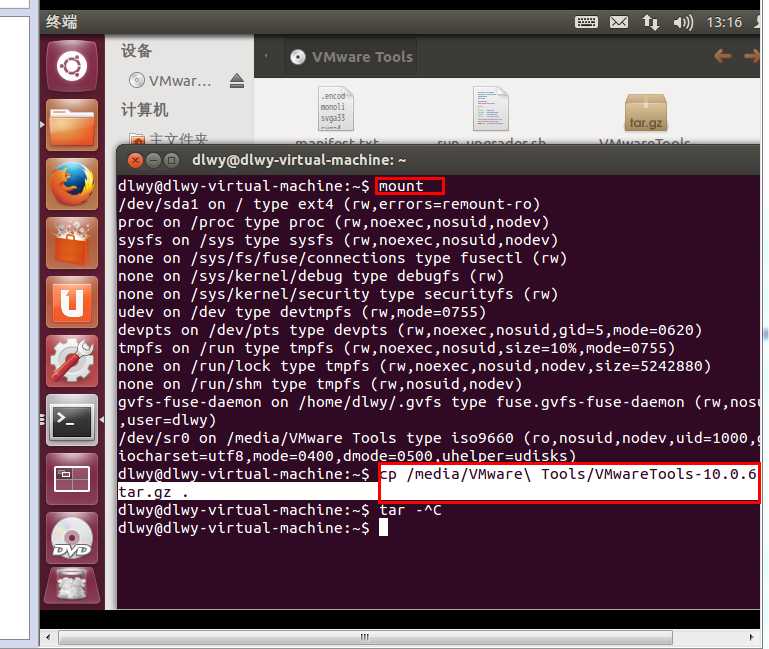Close the terminal window red button
The height and width of the screenshot is (649, 769).
pyautogui.click(x=135, y=160)
